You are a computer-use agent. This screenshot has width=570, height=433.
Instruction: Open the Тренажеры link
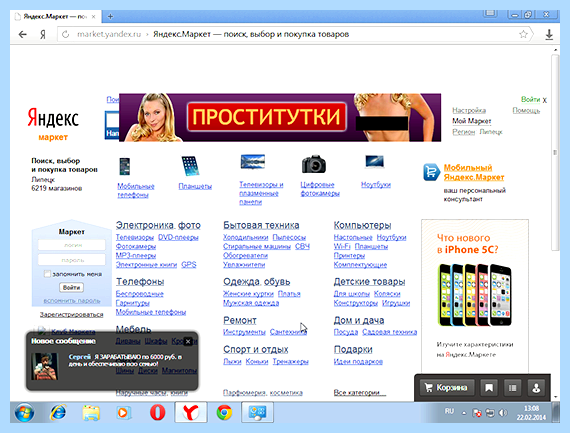point(290,361)
